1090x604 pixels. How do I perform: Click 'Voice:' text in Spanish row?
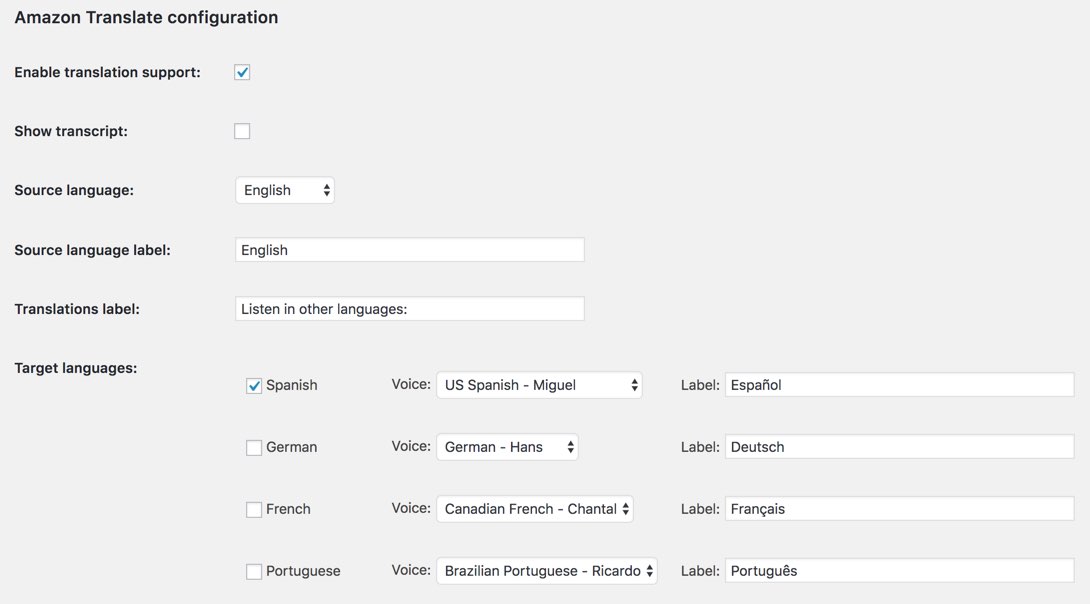tap(411, 384)
